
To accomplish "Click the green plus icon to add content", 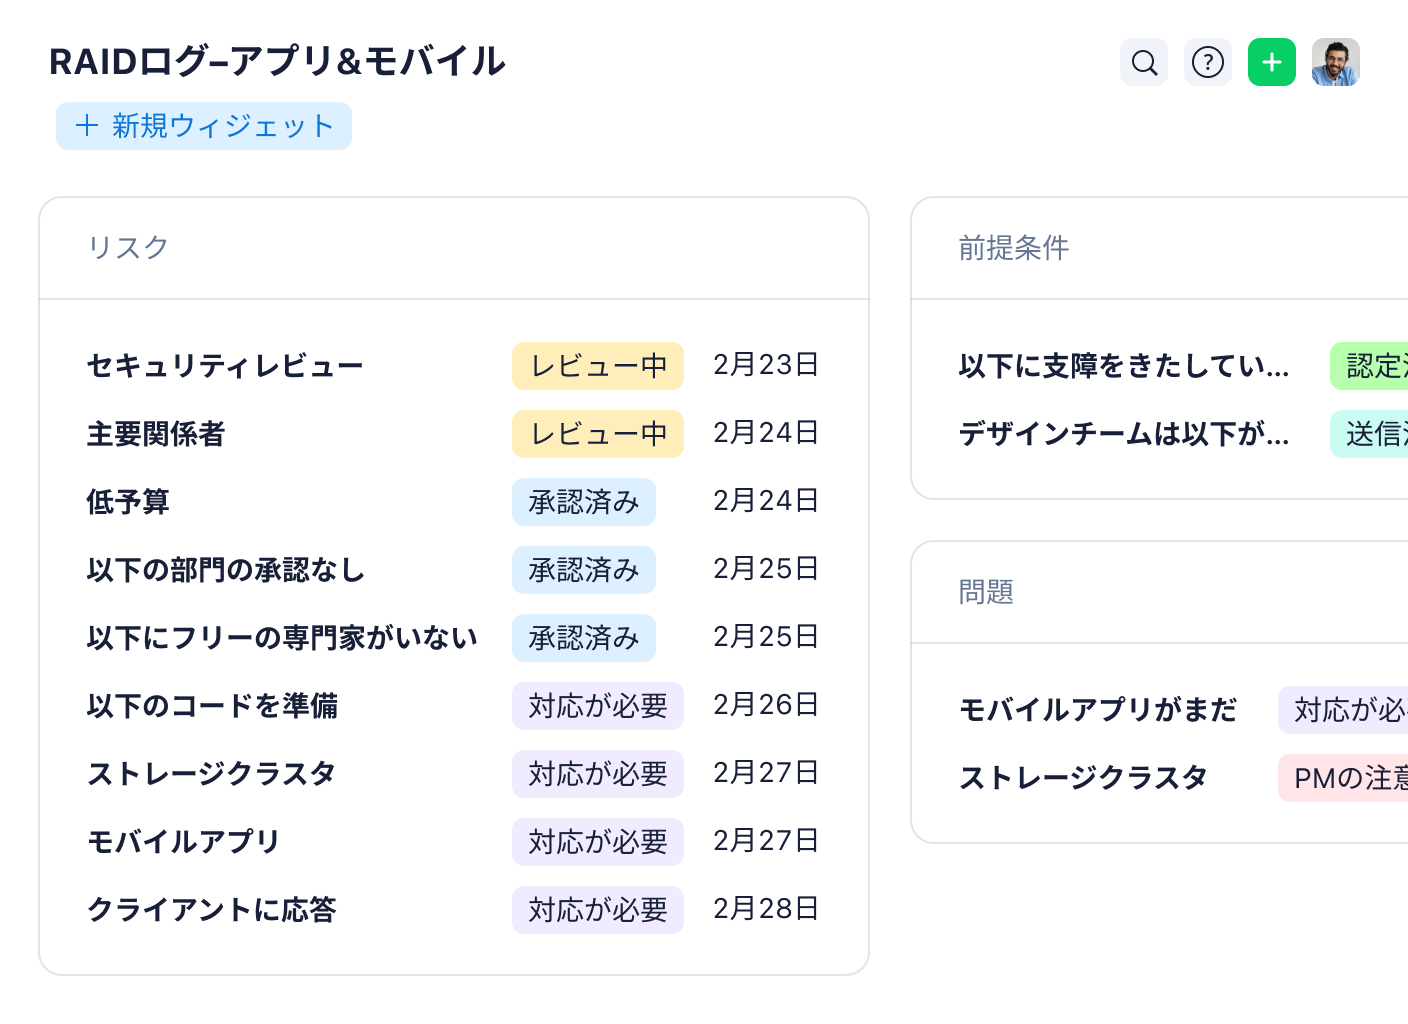I will [1271, 62].
